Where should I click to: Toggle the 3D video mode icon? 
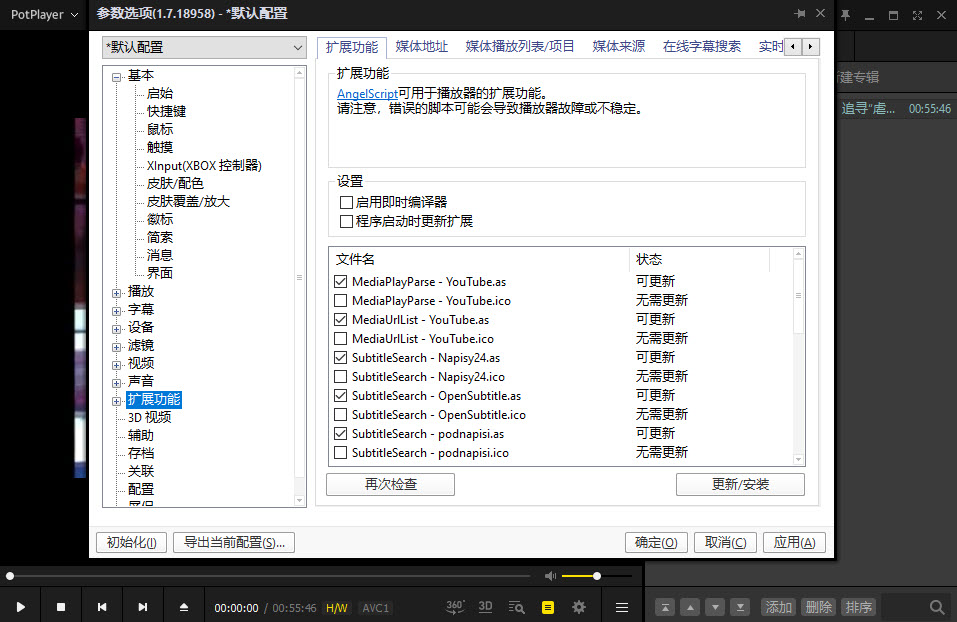(483, 606)
